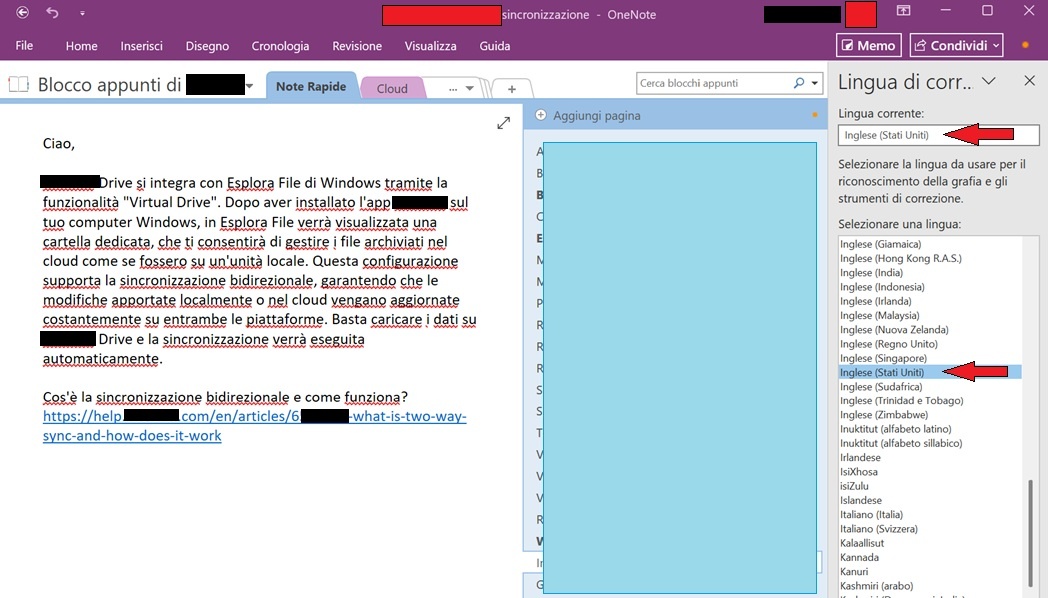Open the Home ribbon tab

click(82, 46)
